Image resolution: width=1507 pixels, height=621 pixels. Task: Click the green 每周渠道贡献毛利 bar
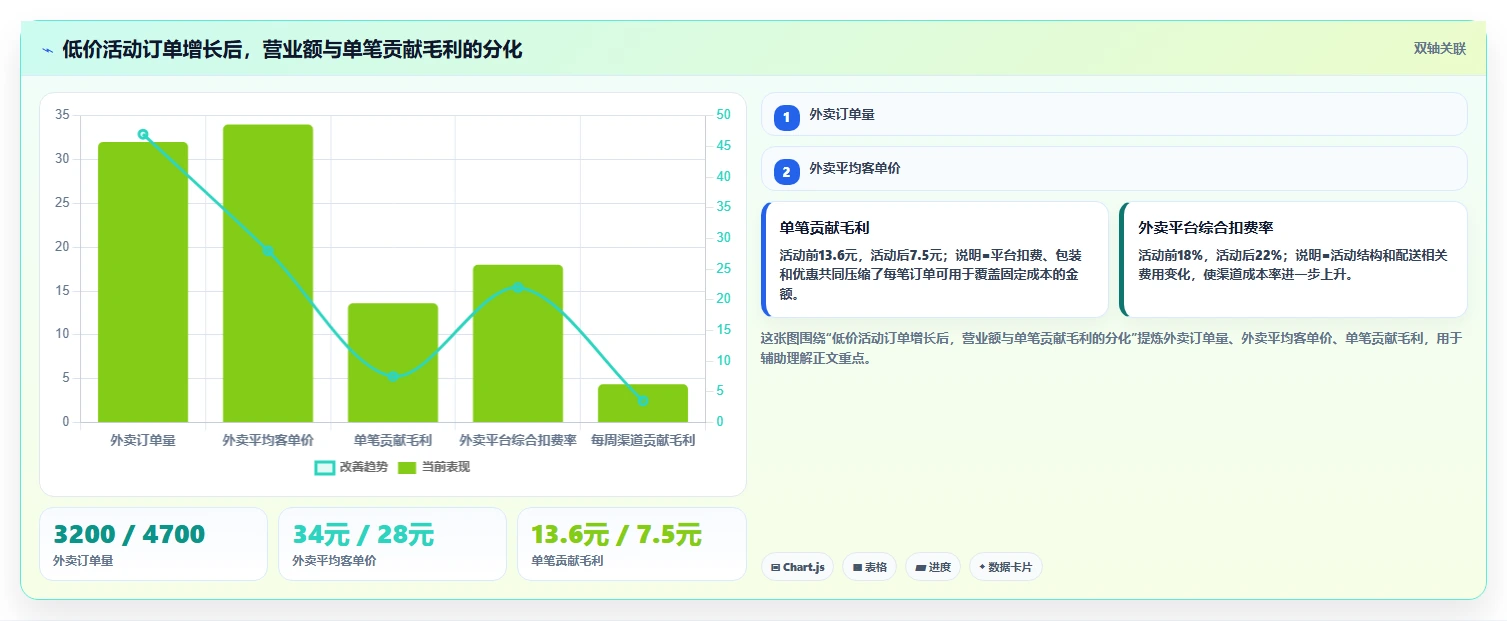pos(643,403)
